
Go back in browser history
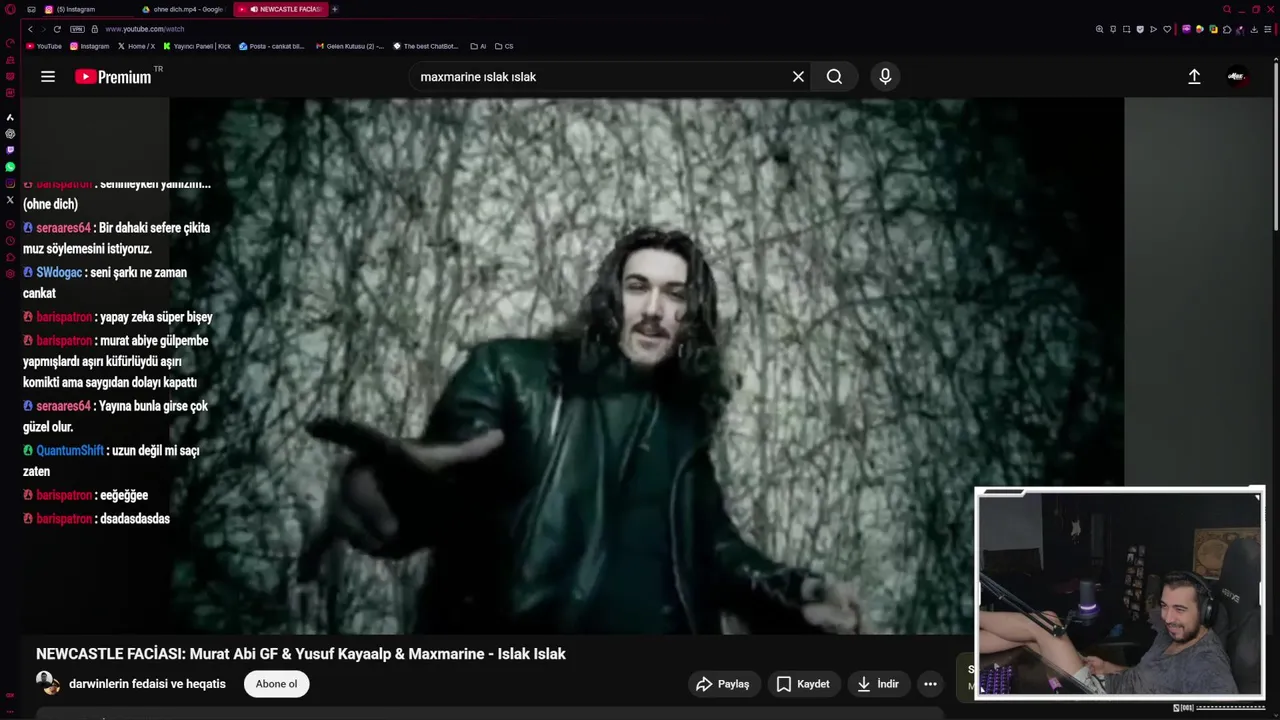click(x=30, y=29)
